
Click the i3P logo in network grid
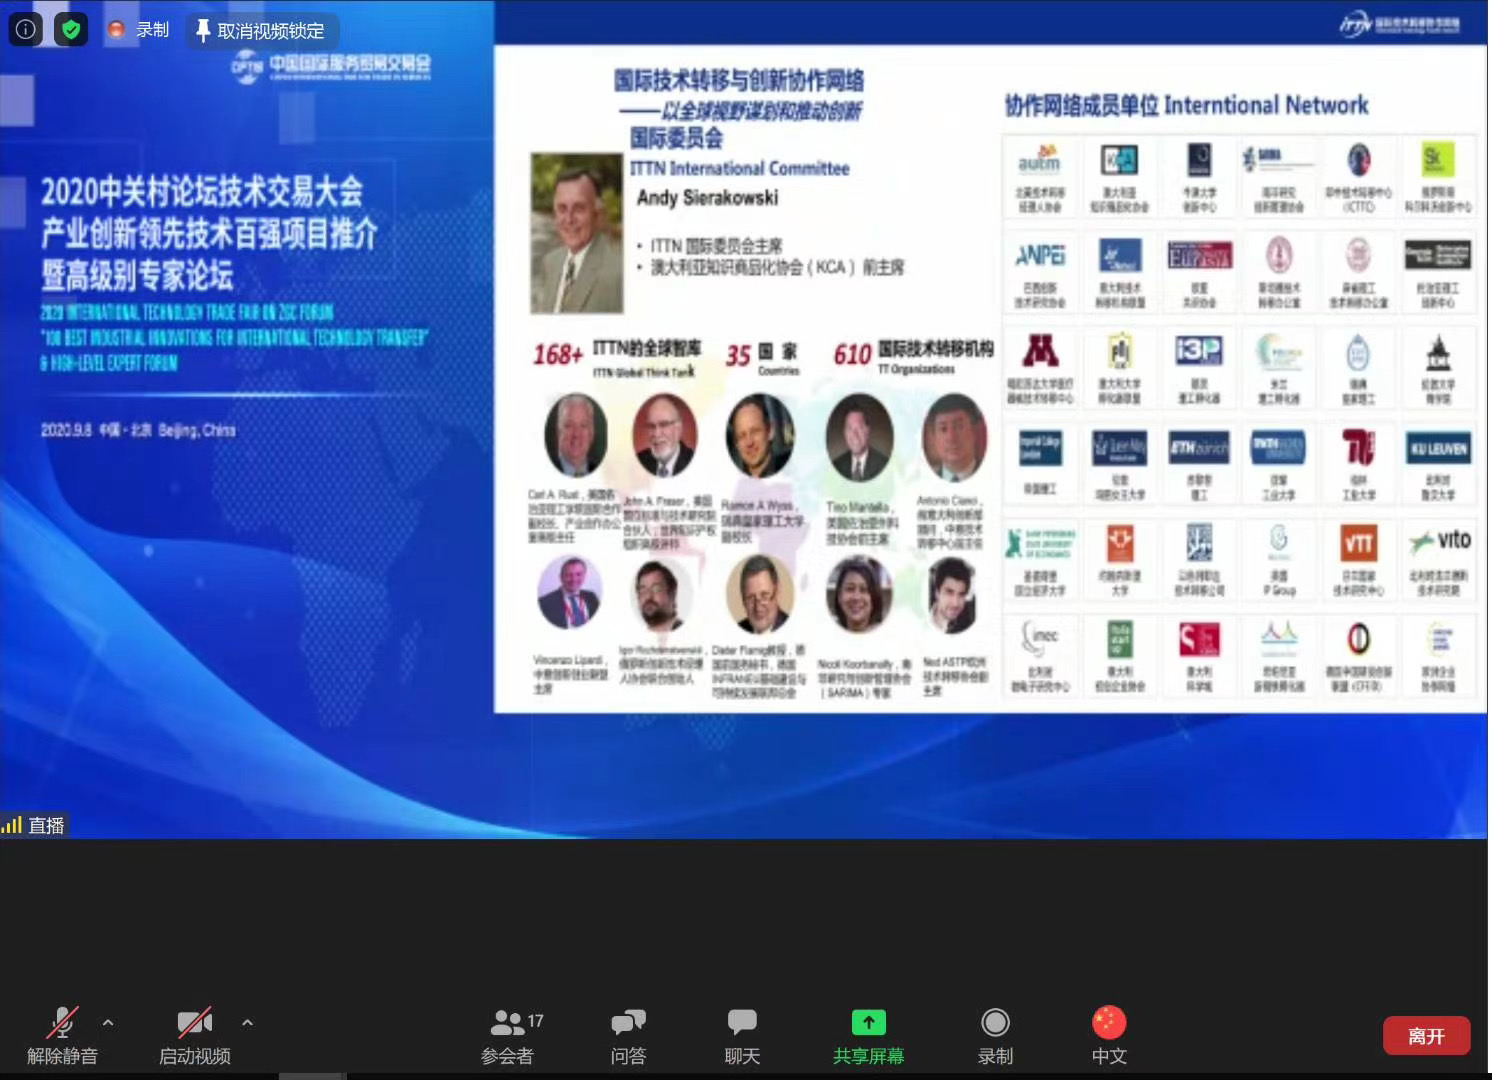click(1198, 351)
